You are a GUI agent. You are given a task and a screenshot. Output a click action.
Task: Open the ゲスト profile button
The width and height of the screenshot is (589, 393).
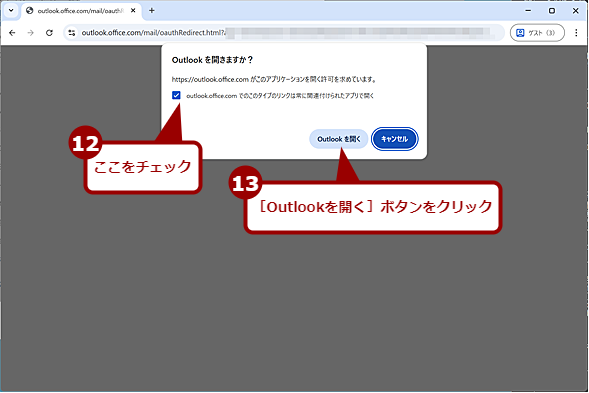(x=537, y=33)
